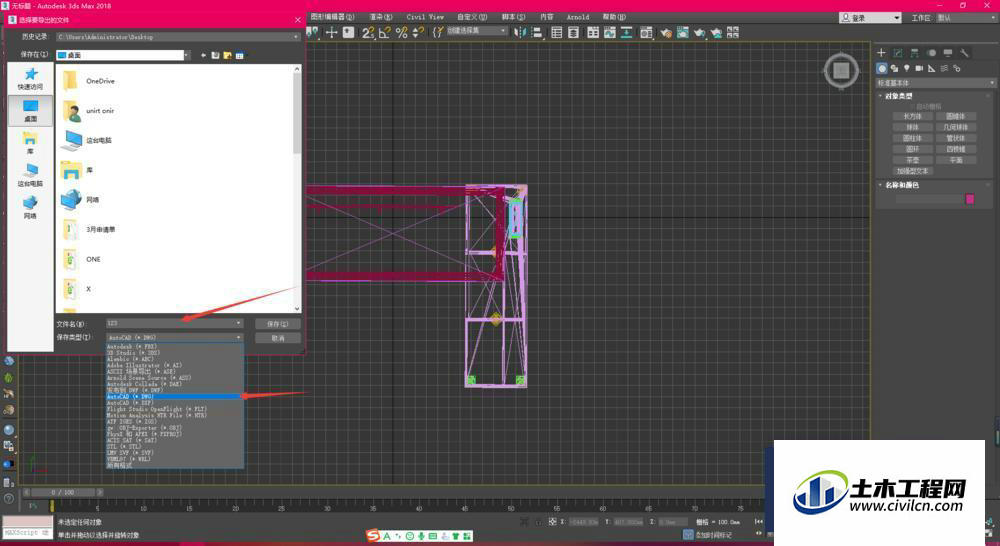The width and height of the screenshot is (1000, 546).
Task: Select 桌面 desktop in places sidebar
Action: point(30,110)
